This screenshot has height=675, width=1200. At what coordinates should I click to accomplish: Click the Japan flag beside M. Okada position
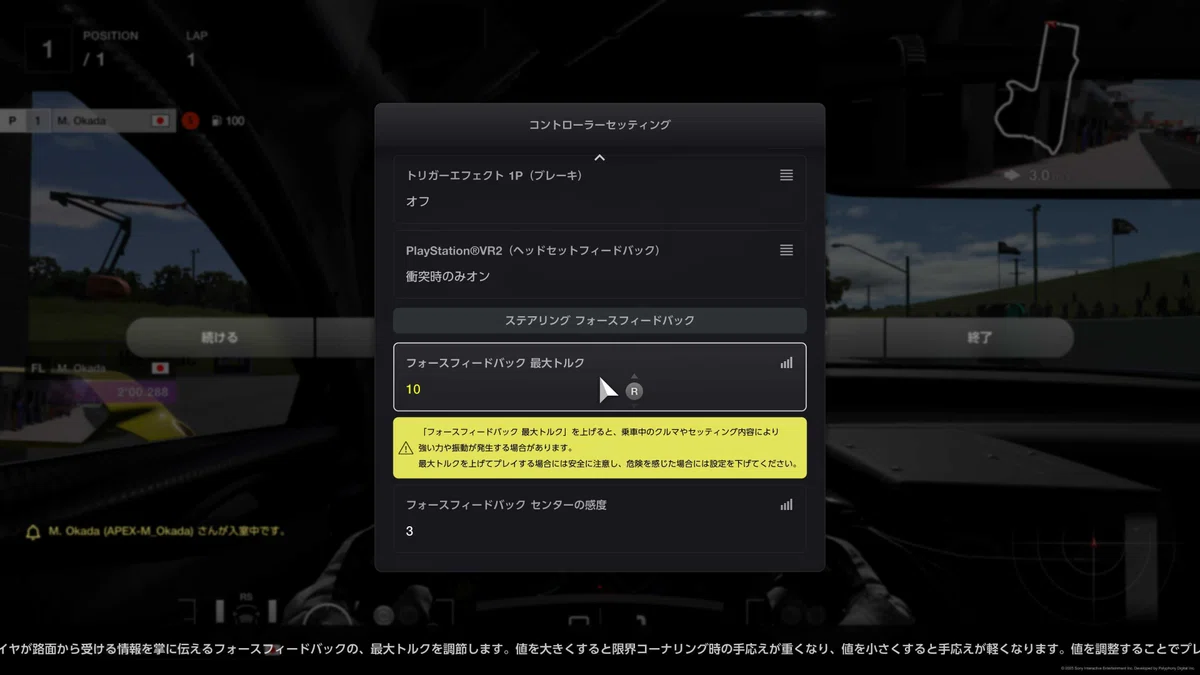point(158,121)
